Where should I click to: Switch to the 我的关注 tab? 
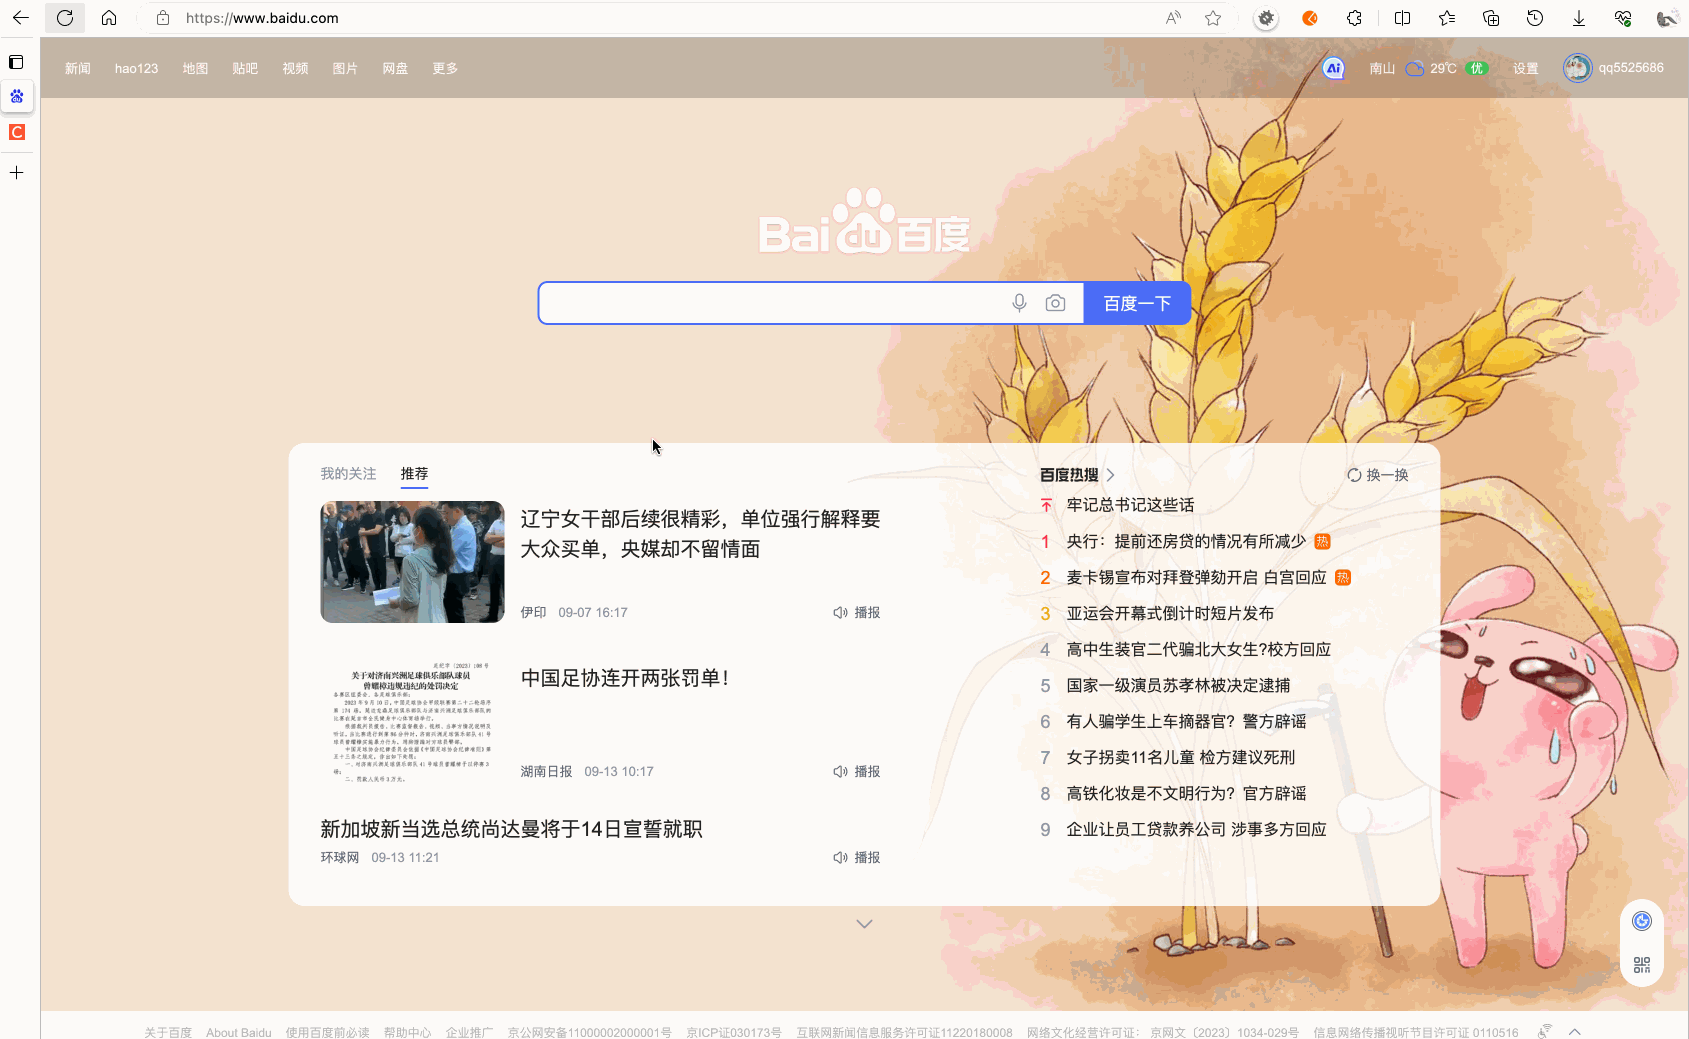click(347, 473)
